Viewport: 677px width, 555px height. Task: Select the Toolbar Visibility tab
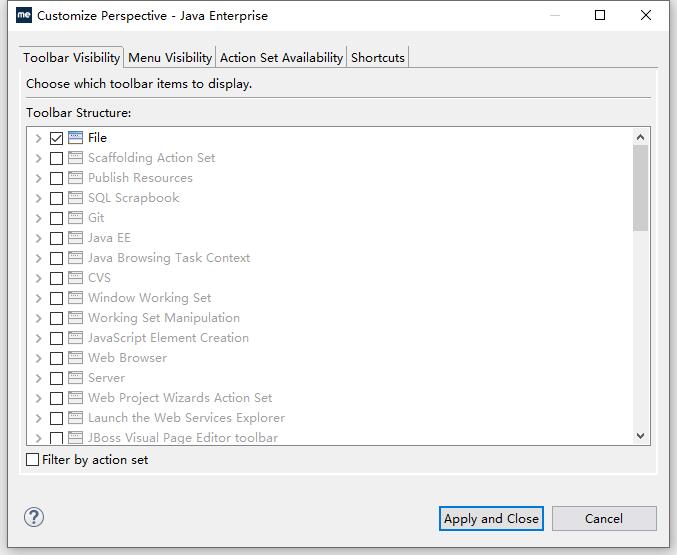point(72,57)
